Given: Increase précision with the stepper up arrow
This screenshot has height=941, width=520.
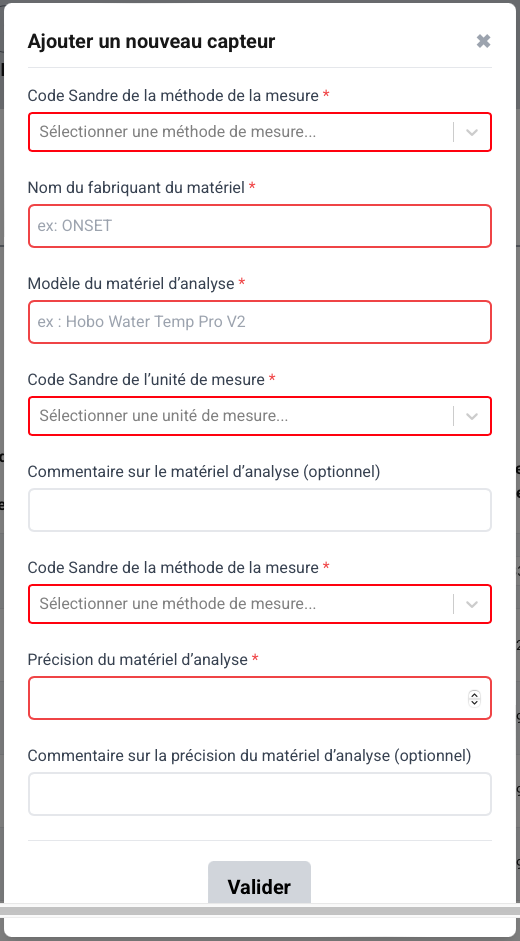Looking at the screenshot, I should [x=474, y=694].
